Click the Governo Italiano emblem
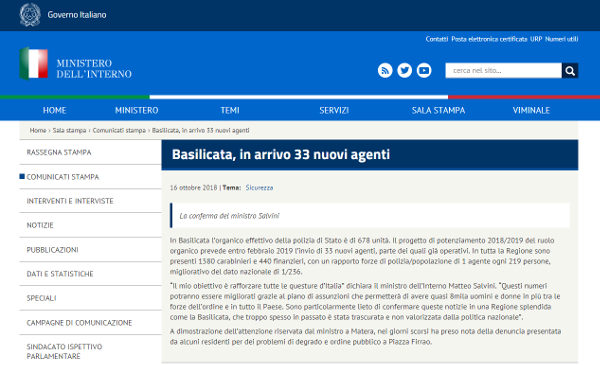The width and height of the screenshot is (600, 365). pyautogui.click(x=30, y=15)
